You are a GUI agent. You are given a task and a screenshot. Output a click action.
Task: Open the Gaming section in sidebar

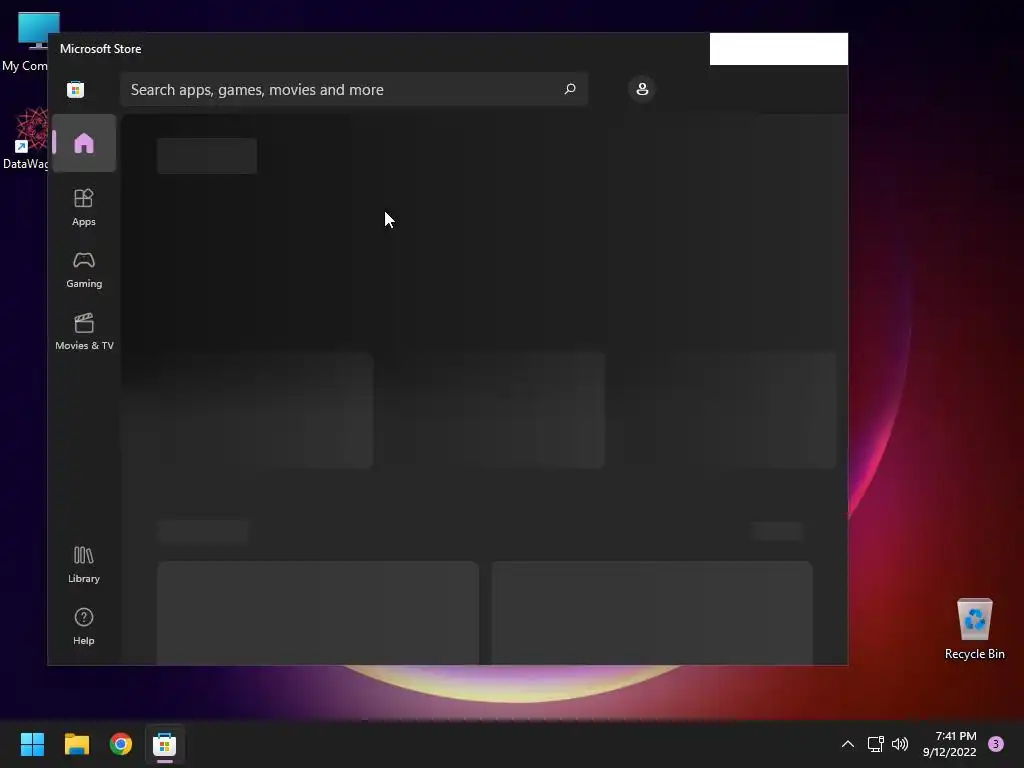84,270
